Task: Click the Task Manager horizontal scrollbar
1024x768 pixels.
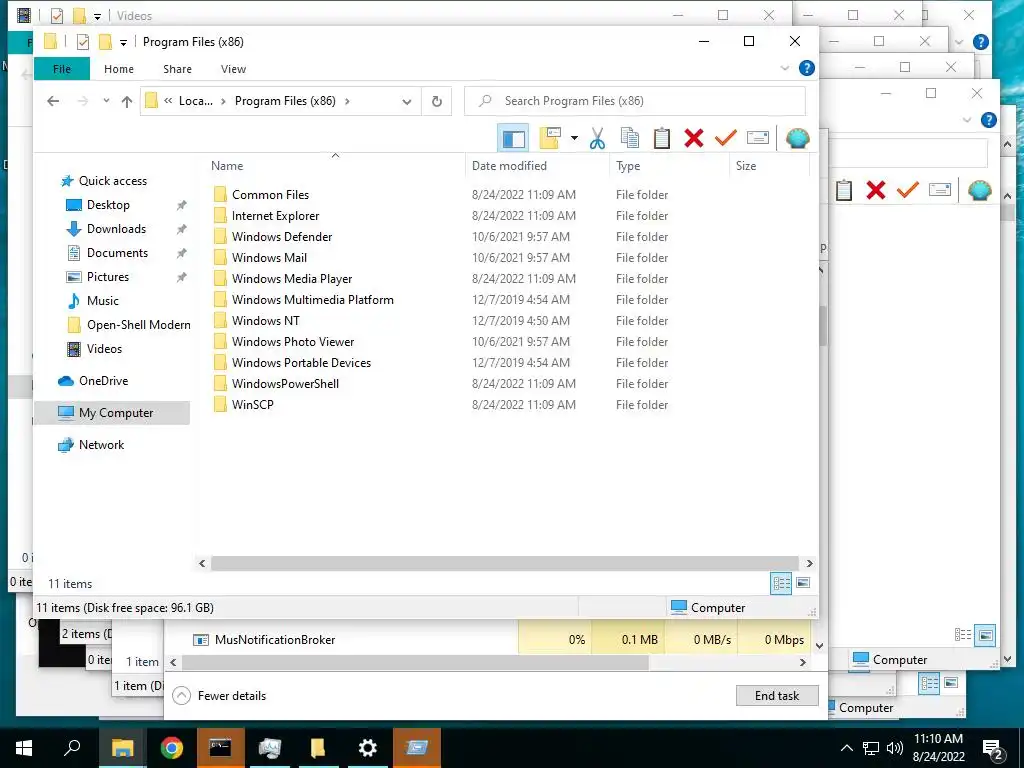Action: point(415,662)
